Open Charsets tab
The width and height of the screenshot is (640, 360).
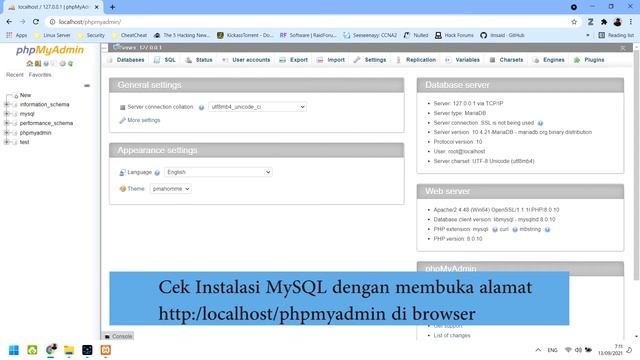point(506,60)
